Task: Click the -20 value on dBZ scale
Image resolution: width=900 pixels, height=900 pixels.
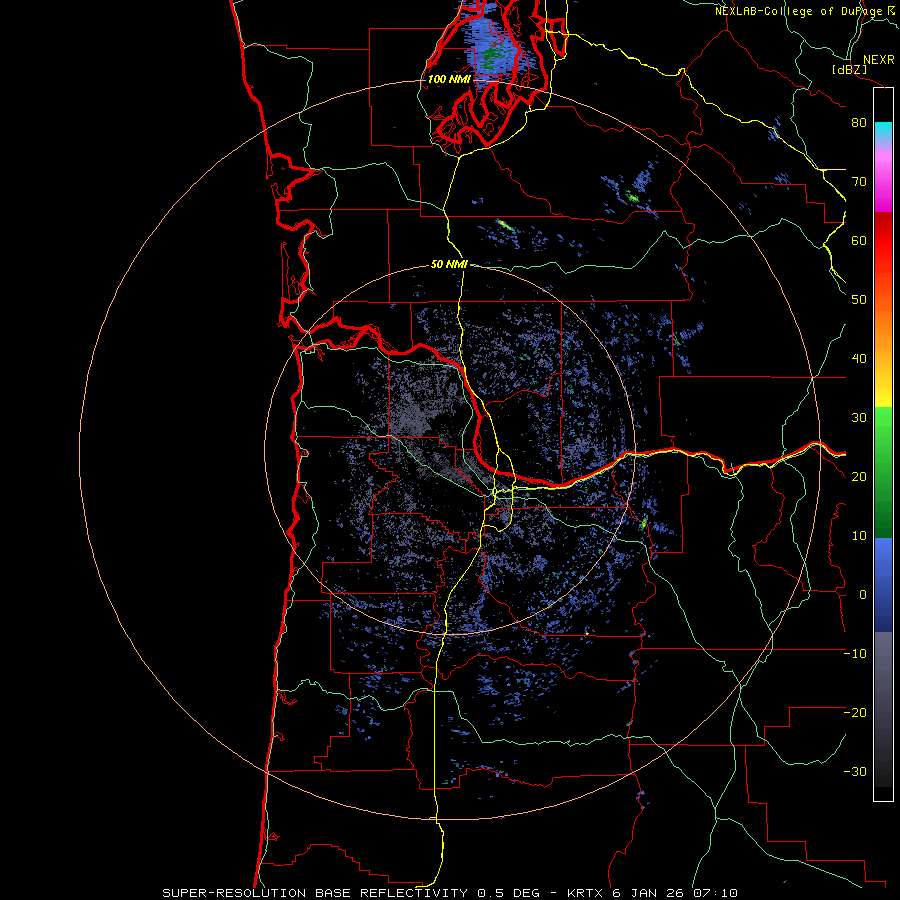Action: point(855,712)
